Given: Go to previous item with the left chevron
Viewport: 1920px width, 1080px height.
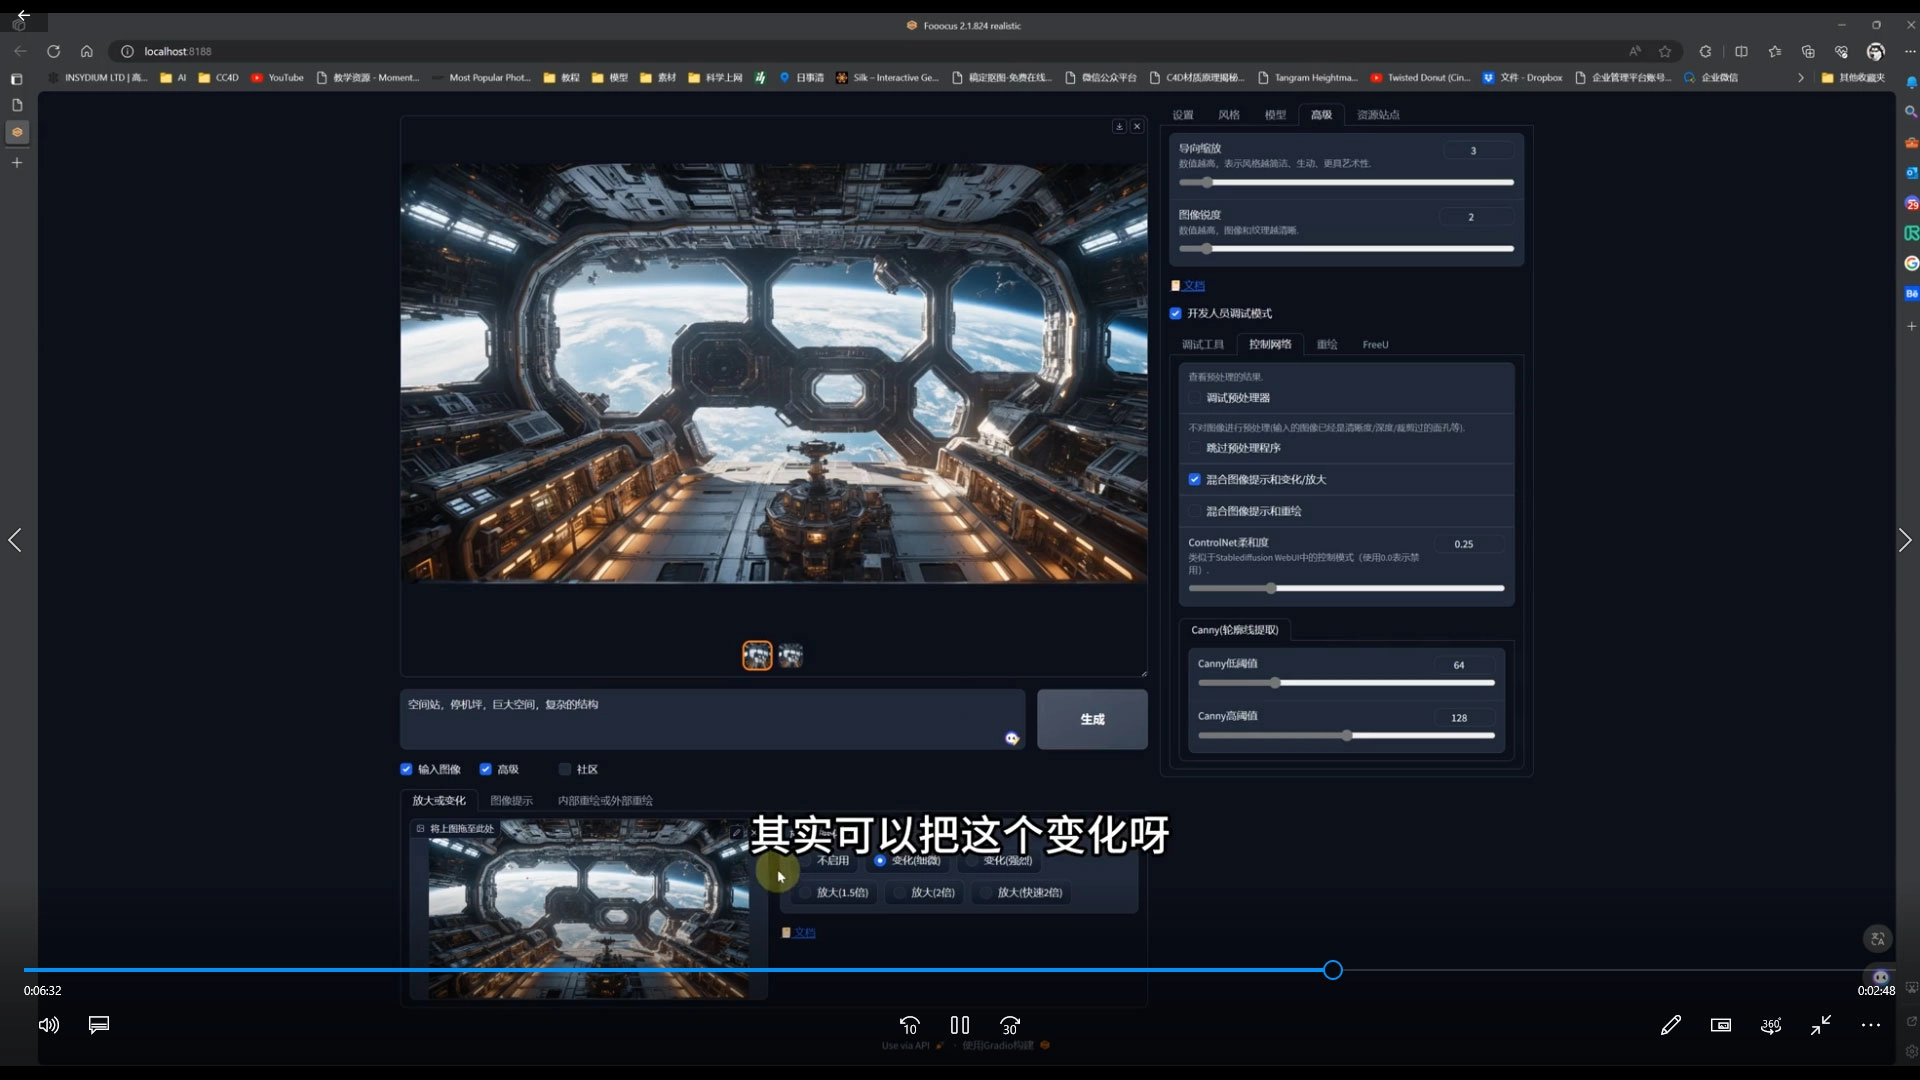Looking at the screenshot, I should coord(15,541).
